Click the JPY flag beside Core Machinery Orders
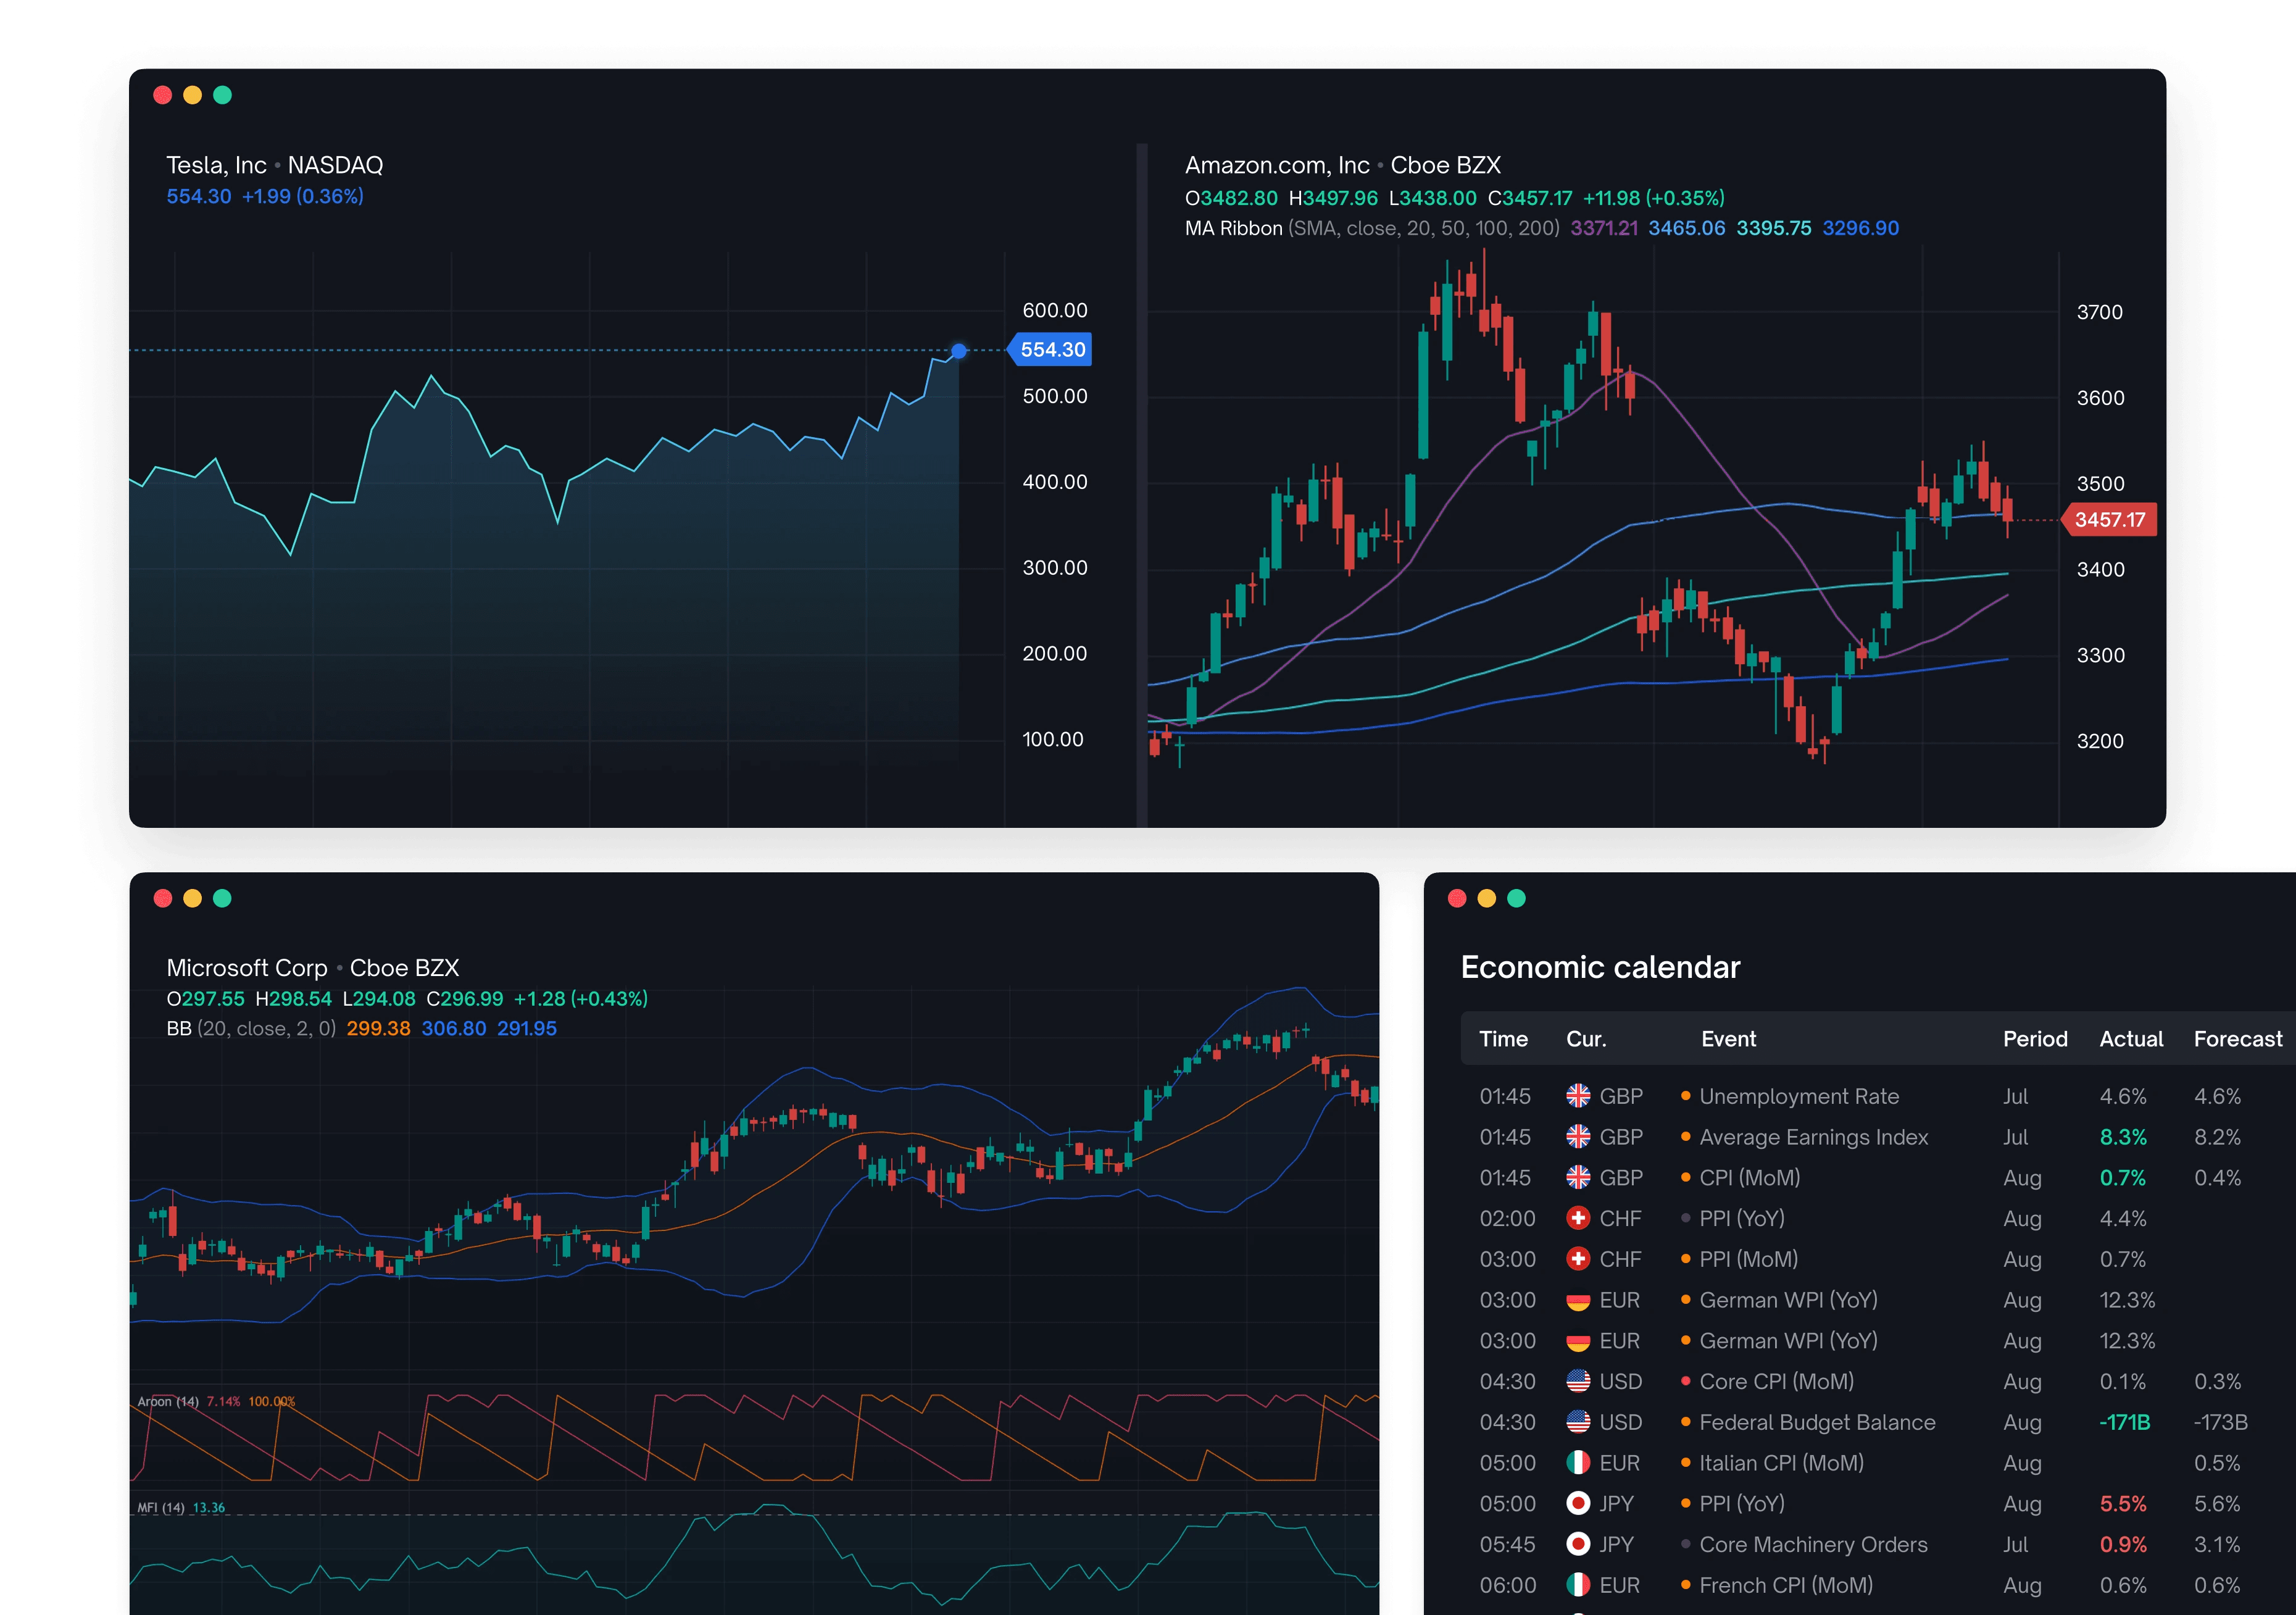The image size is (2296, 1615). click(x=1578, y=1544)
